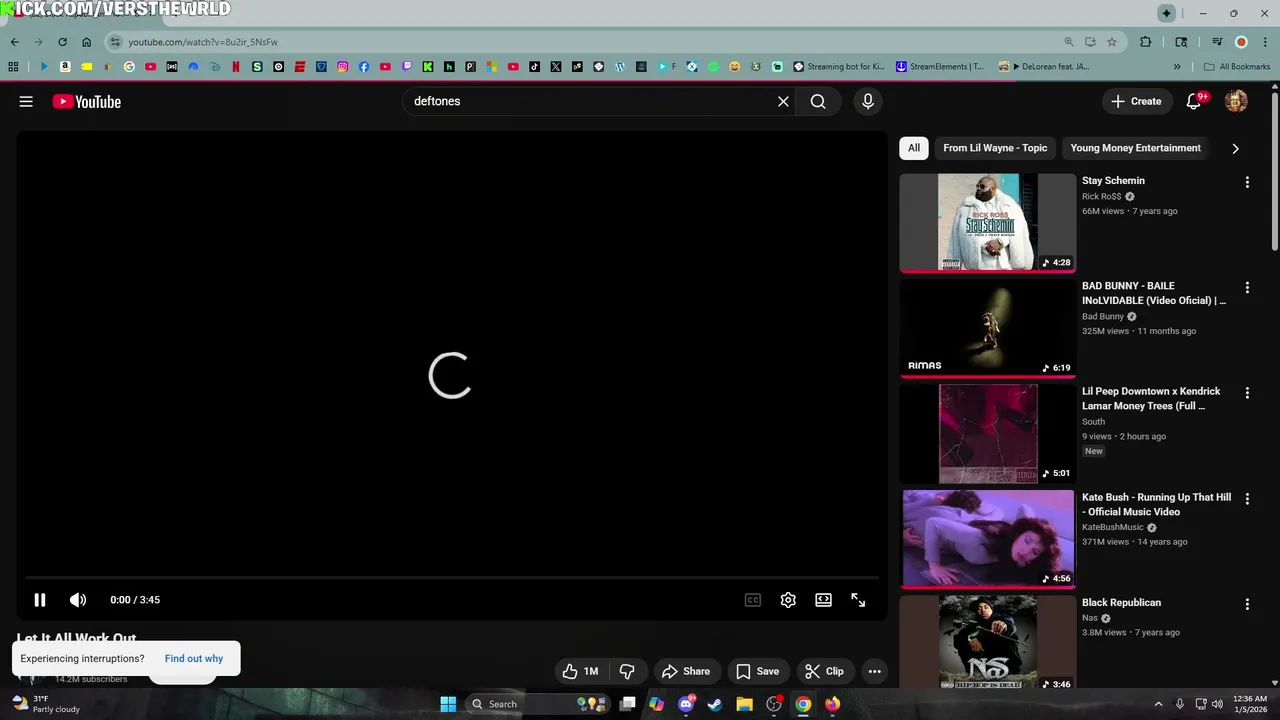Show hidden system tray icons
This screenshot has width=1280, height=720.
click(x=1158, y=704)
